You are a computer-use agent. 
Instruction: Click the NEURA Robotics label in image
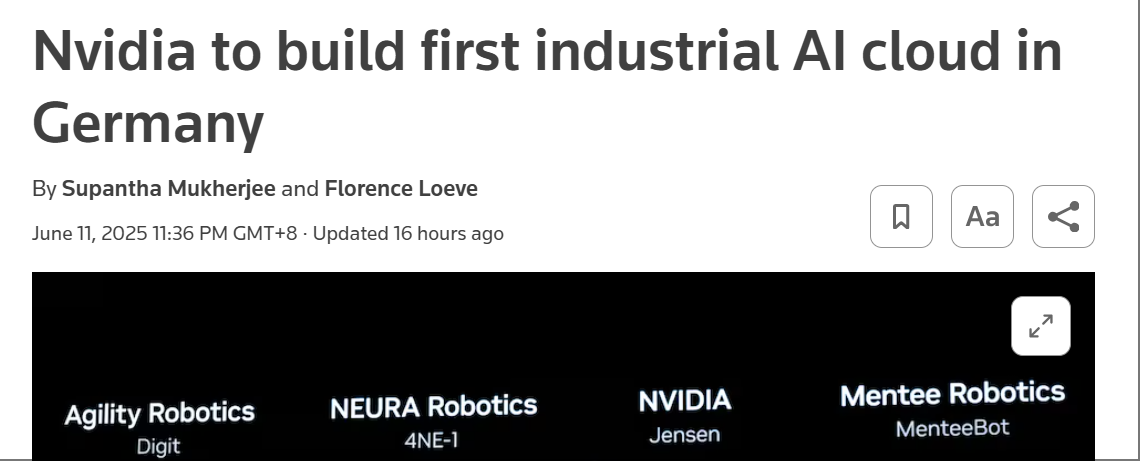433,406
